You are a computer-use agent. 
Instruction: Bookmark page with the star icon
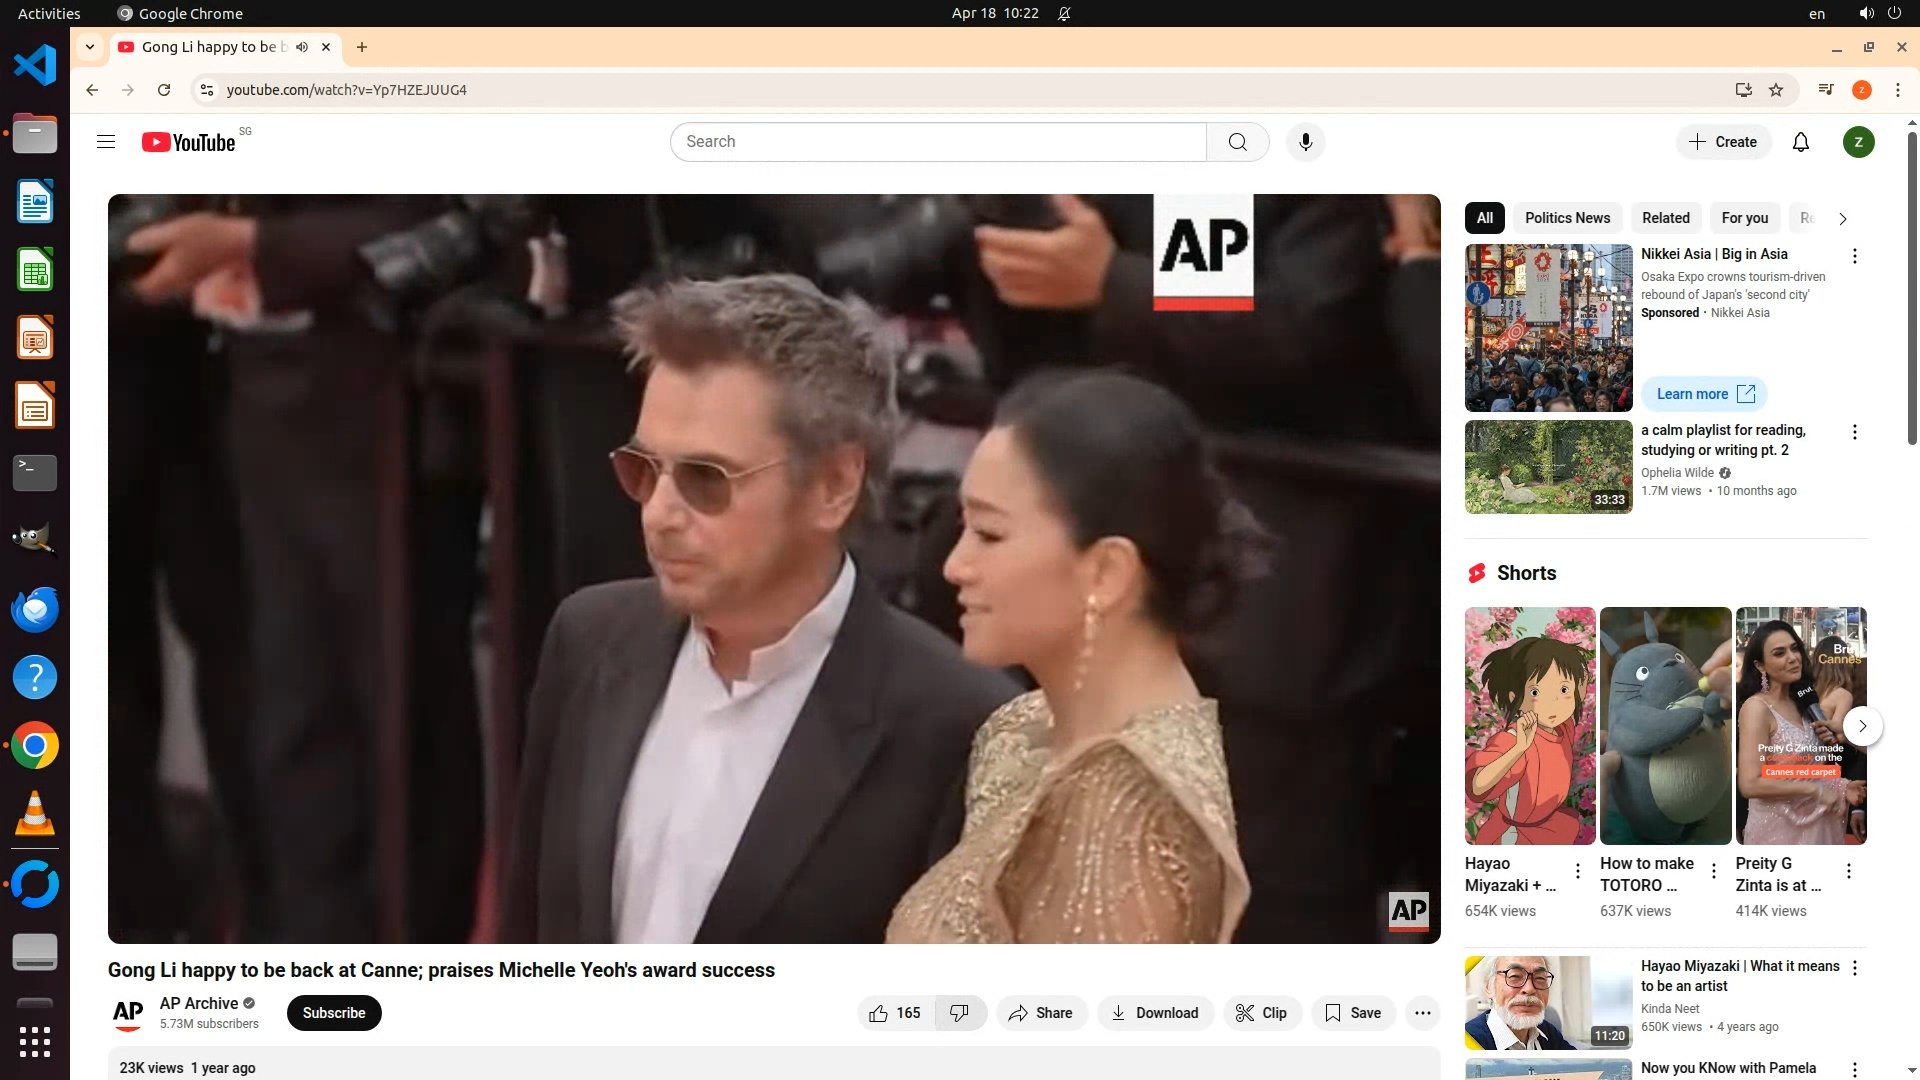(x=1776, y=90)
